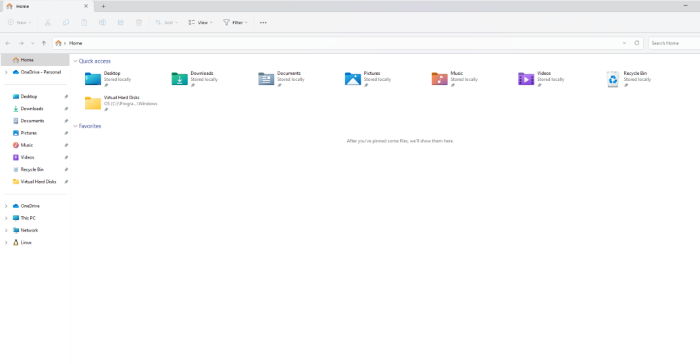The height and width of the screenshot is (364, 700).
Task: Expand the Network tree node
Action: (6, 230)
